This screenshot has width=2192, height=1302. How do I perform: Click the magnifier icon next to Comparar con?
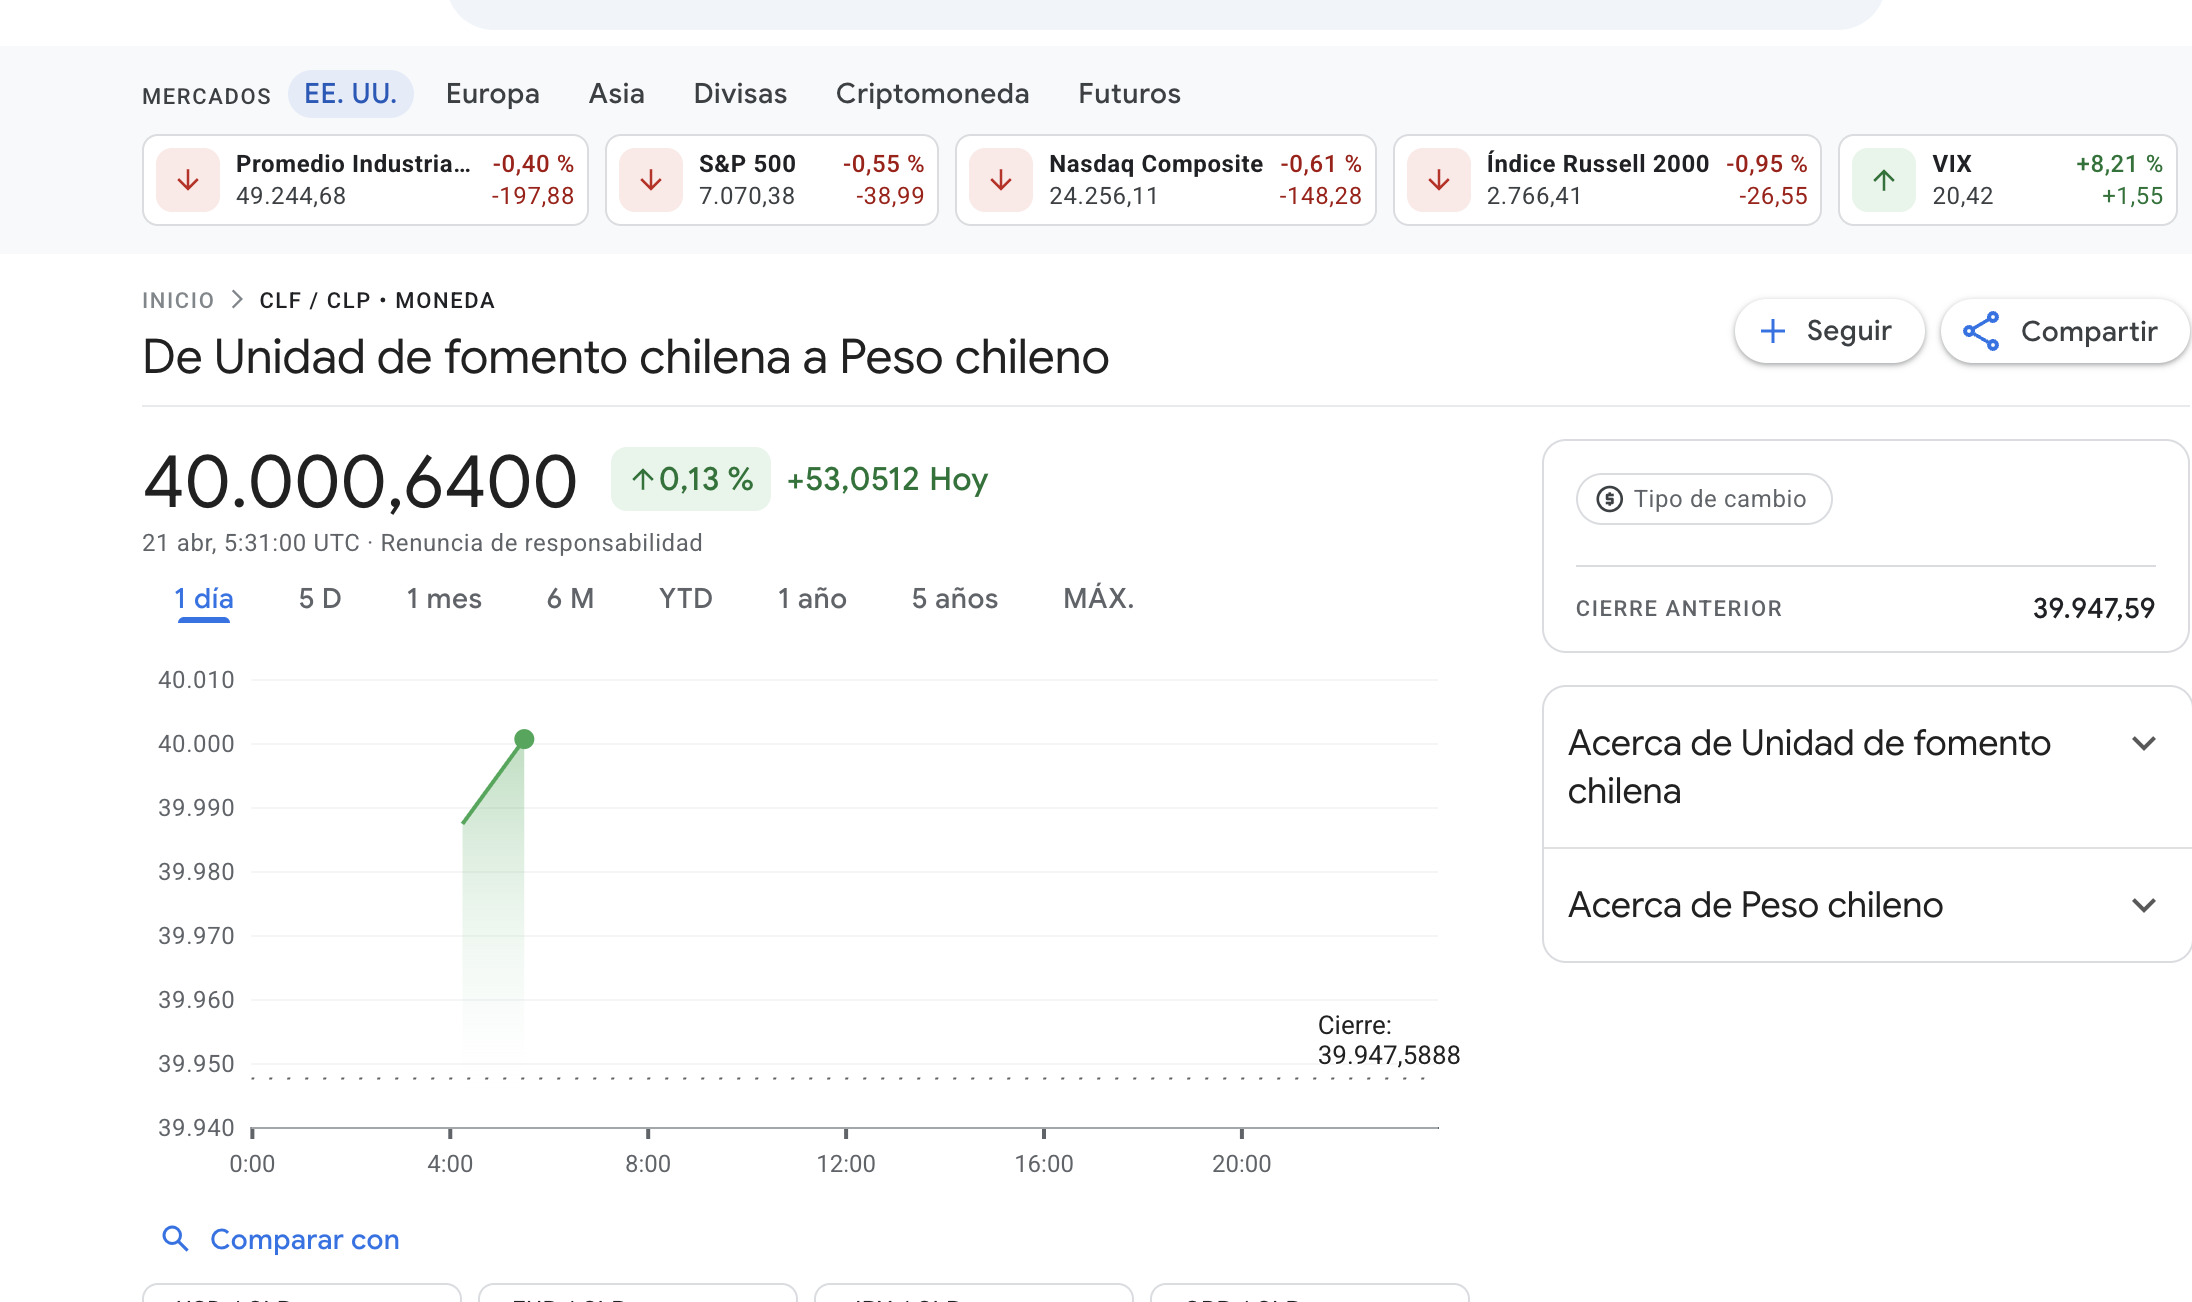pyautogui.click(x=175, y=1239)
